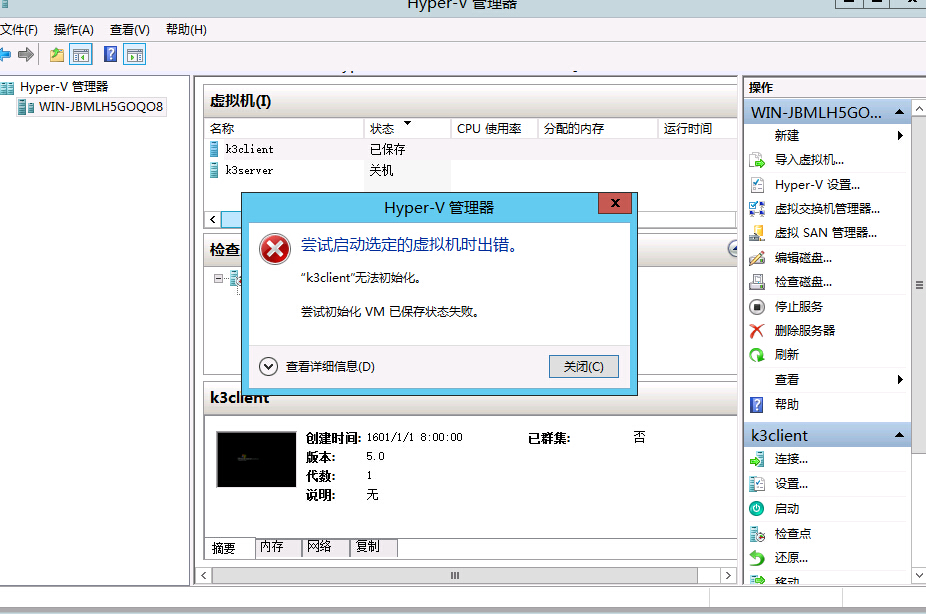Viewport: 926px width, 614px height.
Task: Click 设置... icon under k3client
Action: (x=757, y=484)
